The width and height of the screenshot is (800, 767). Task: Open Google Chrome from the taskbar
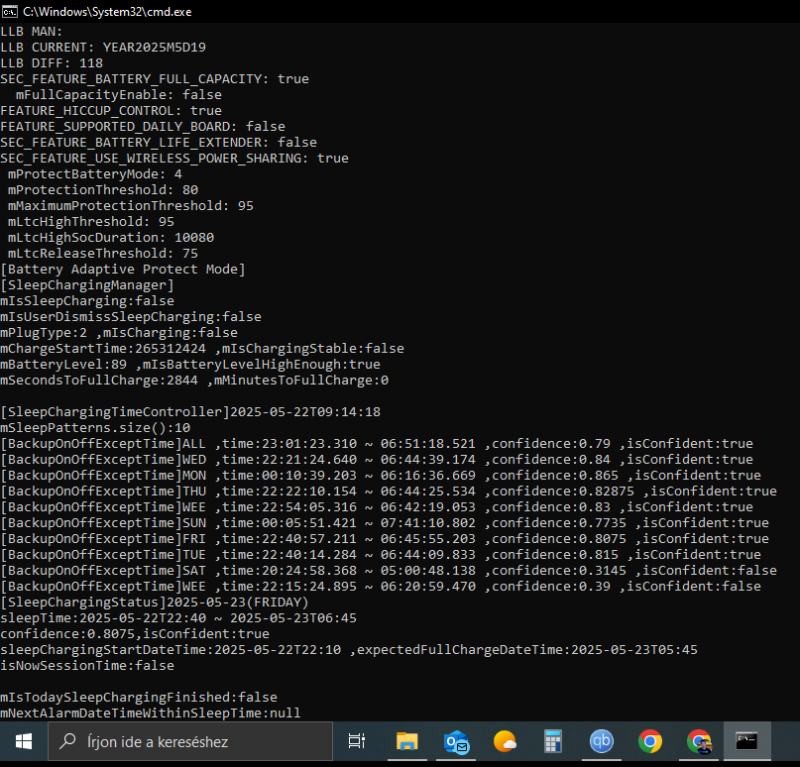click(650, 741)
